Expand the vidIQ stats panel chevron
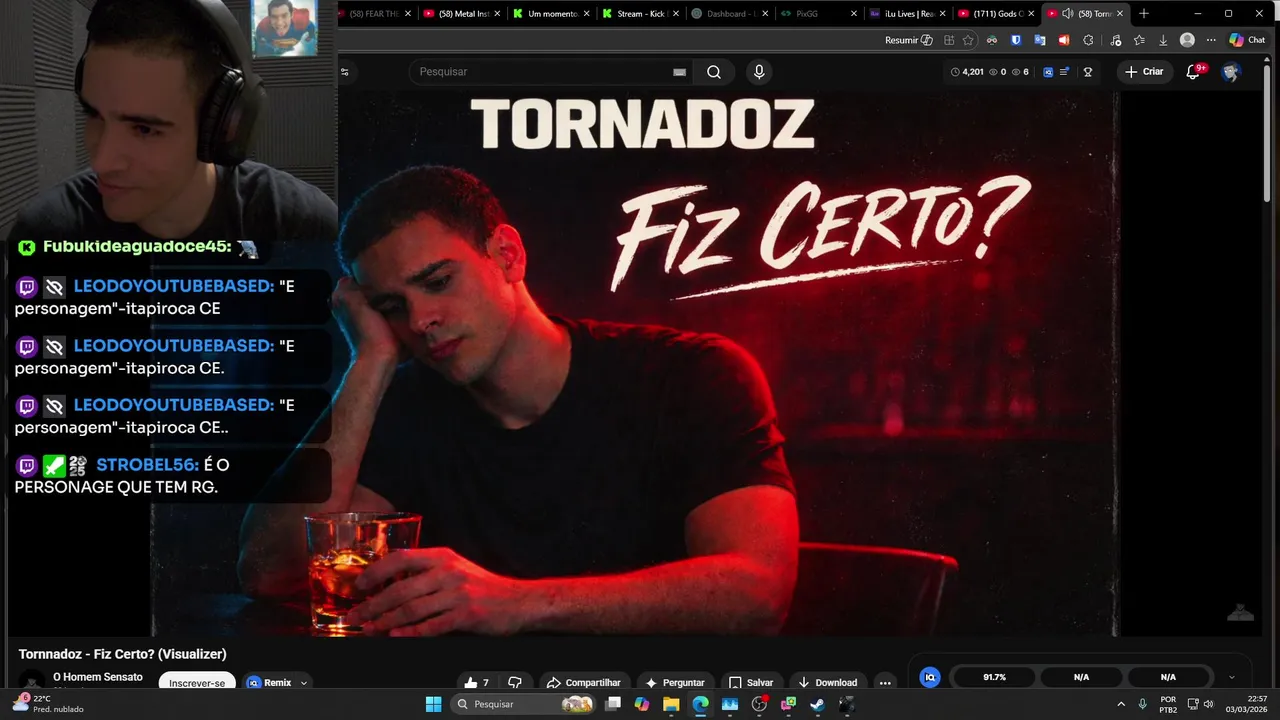This screenshot has width=1280, height=720. (1231, 678)
